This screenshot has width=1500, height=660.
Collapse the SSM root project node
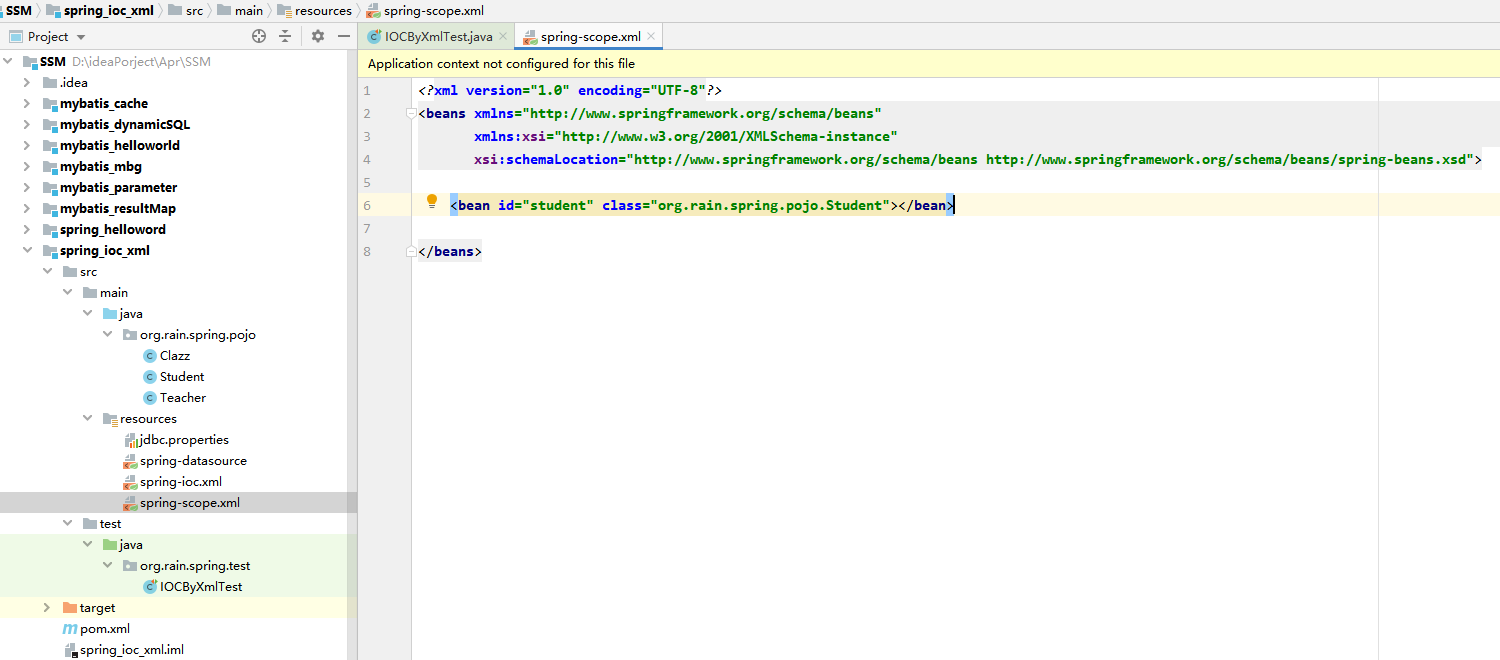[x=9, y=62]
